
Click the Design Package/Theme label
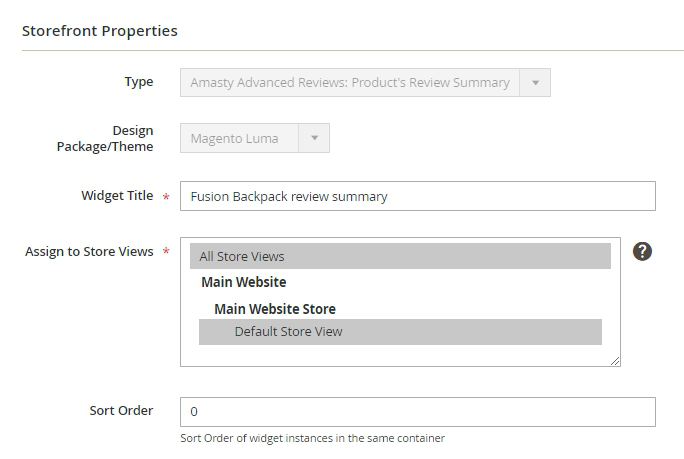[105, 139]
